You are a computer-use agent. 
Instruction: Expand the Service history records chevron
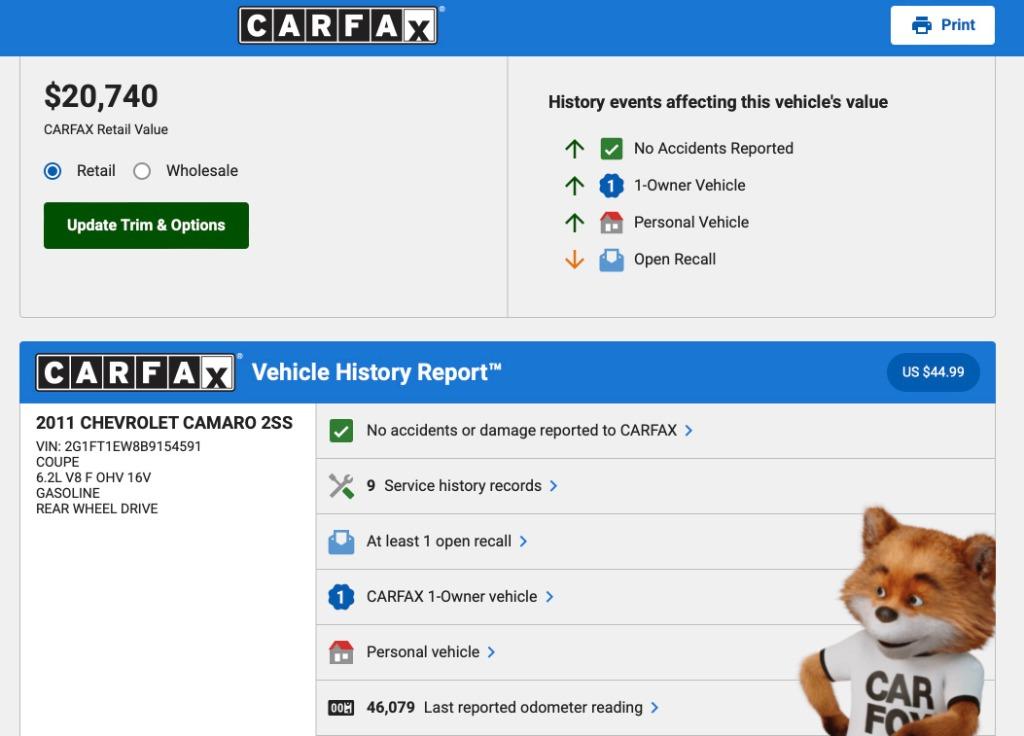pyautogui.click(x=553, y=486)
